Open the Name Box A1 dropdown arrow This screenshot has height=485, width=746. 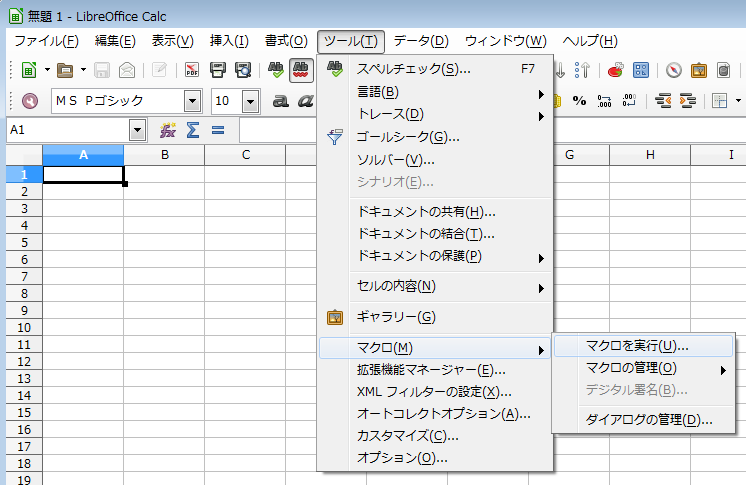click(137, 130)
